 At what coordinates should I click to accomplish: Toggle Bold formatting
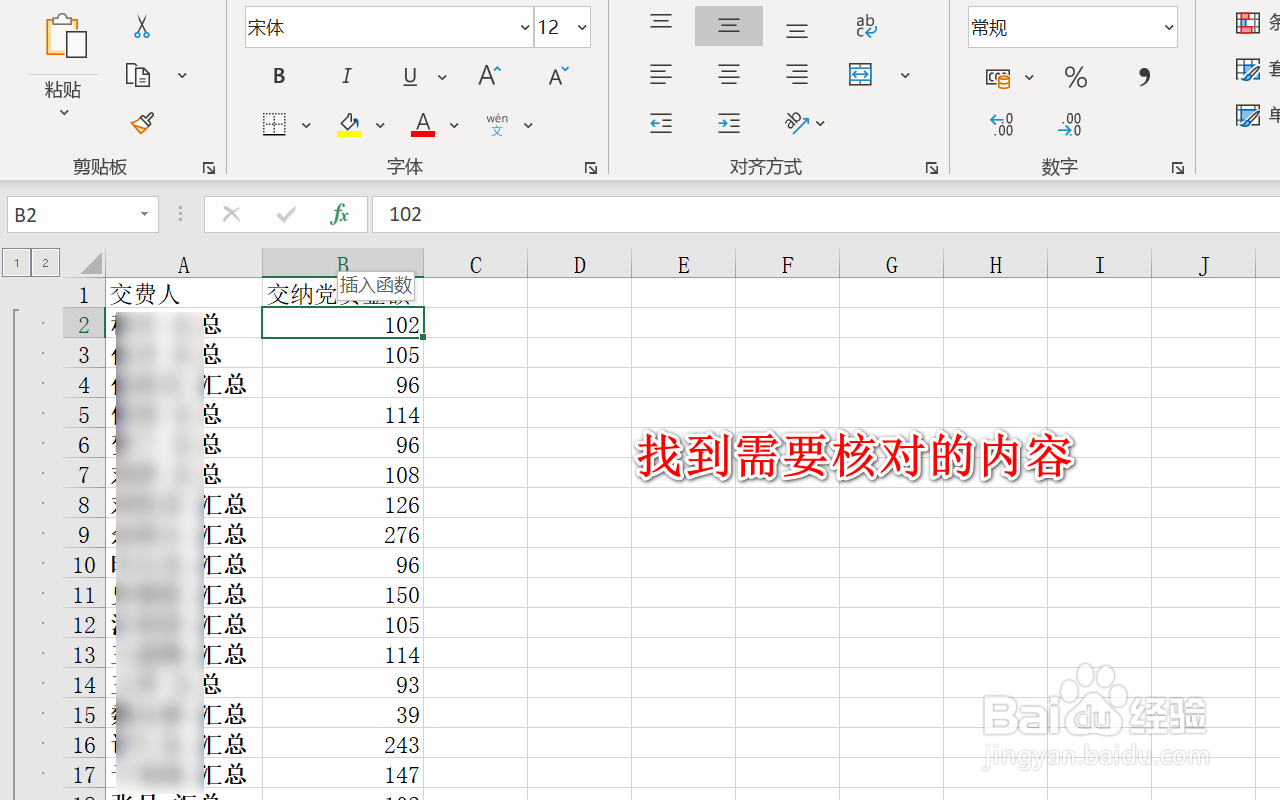click(278, 75)
